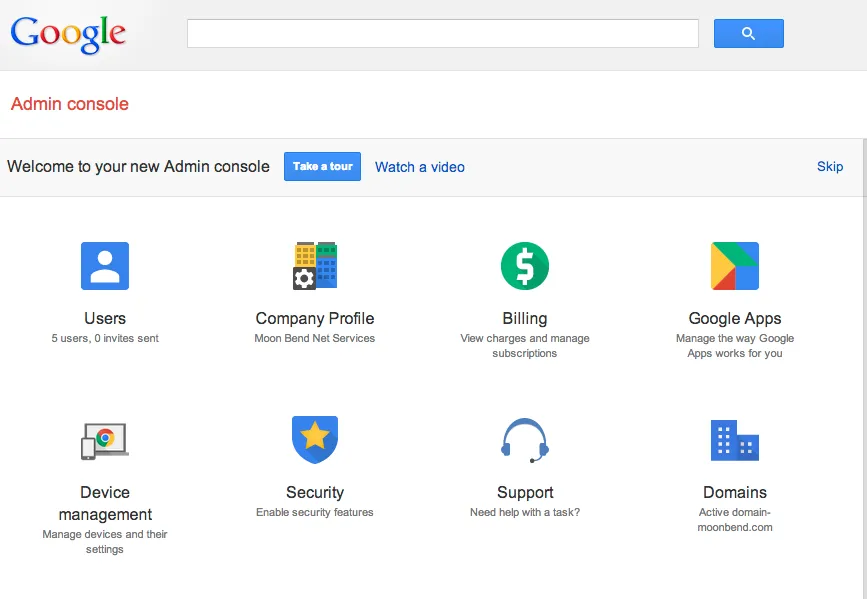Click 'Manage the way Google Apps works' text
The width and height of the screenshot is (867, 599).
(735, 346)
